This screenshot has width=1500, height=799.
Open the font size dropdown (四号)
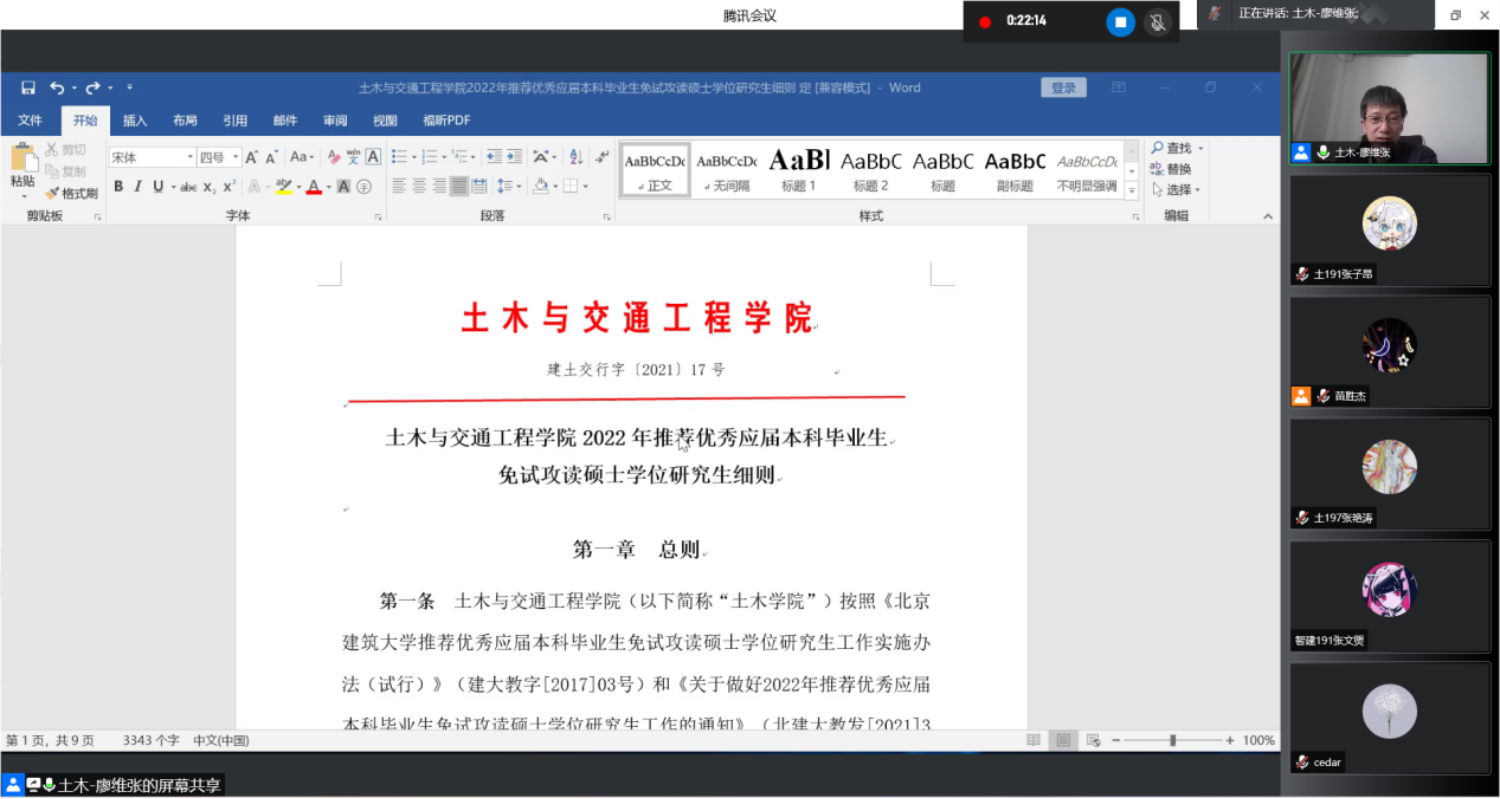click(x=236, y=157)
